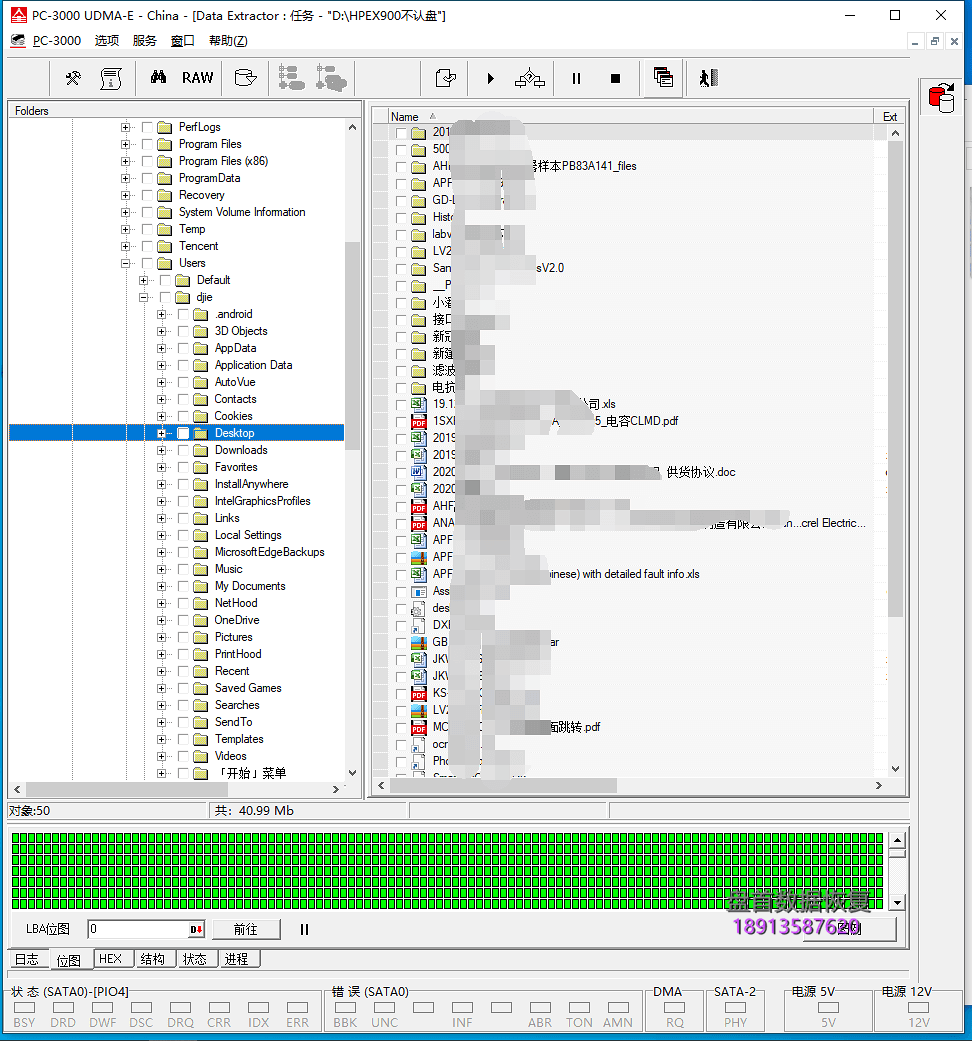Pause the LBA bitmap with pause icon

[304, 929]
